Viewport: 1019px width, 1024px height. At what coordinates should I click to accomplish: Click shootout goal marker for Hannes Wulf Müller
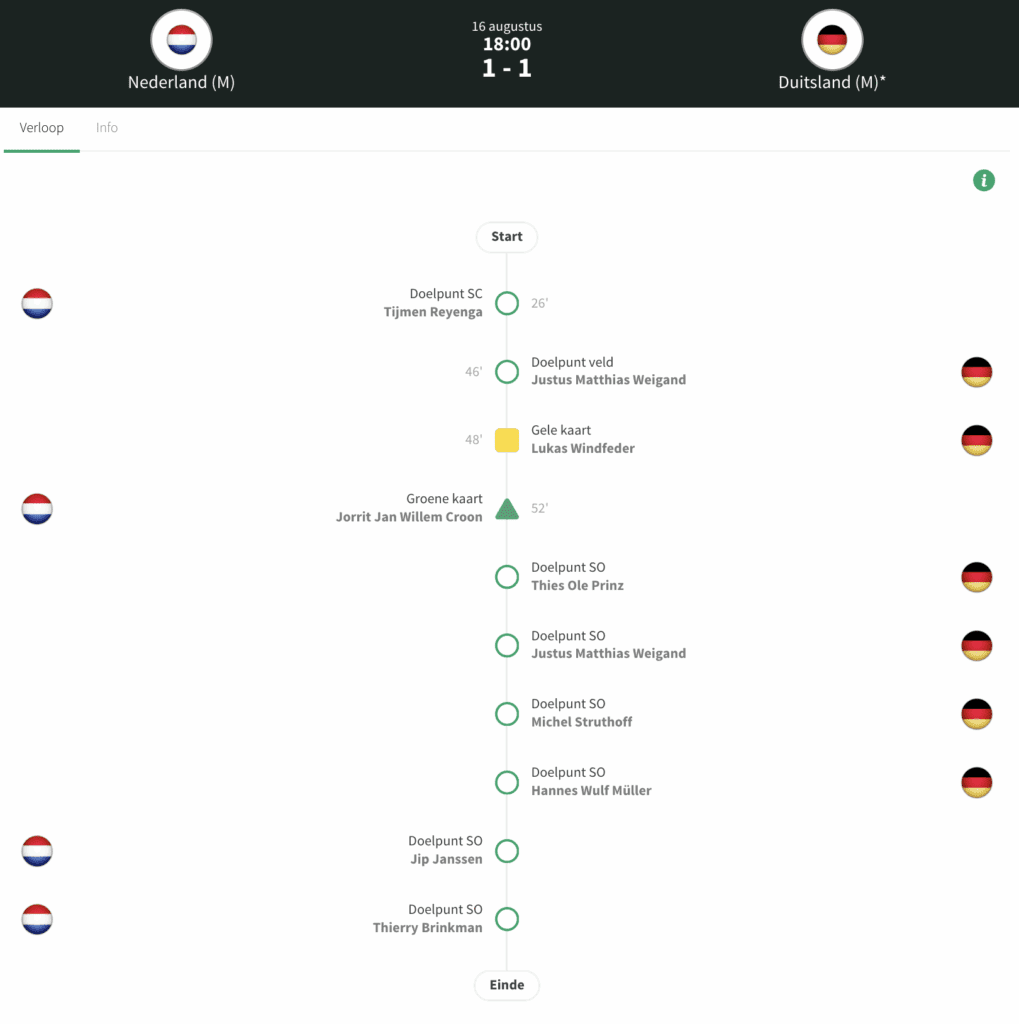[507, 782]
